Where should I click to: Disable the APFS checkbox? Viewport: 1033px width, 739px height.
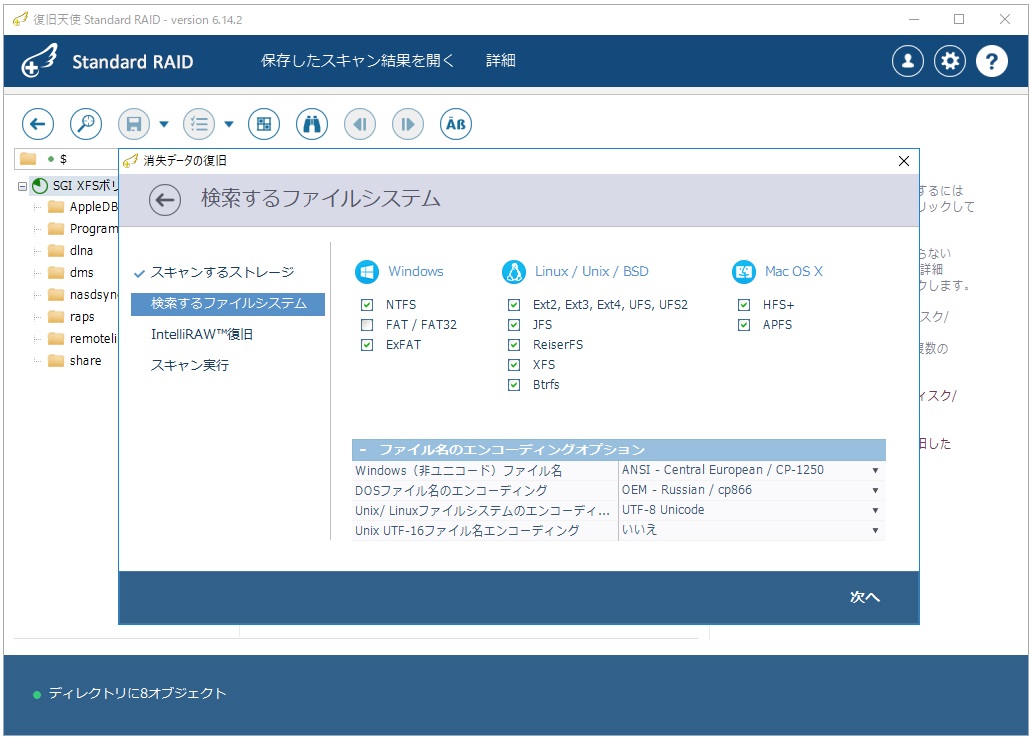tap(744, 325)
